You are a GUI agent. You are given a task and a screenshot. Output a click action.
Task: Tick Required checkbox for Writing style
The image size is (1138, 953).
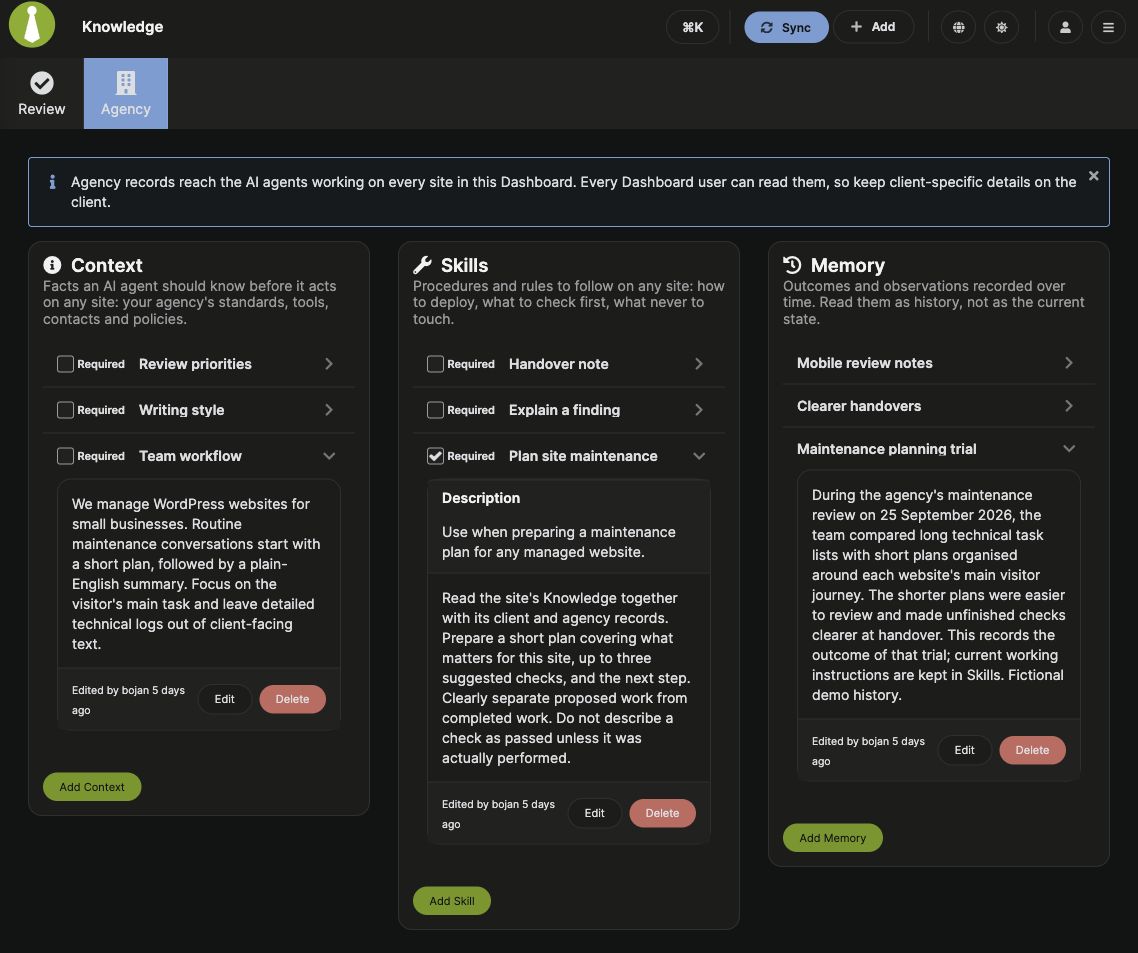65,410
